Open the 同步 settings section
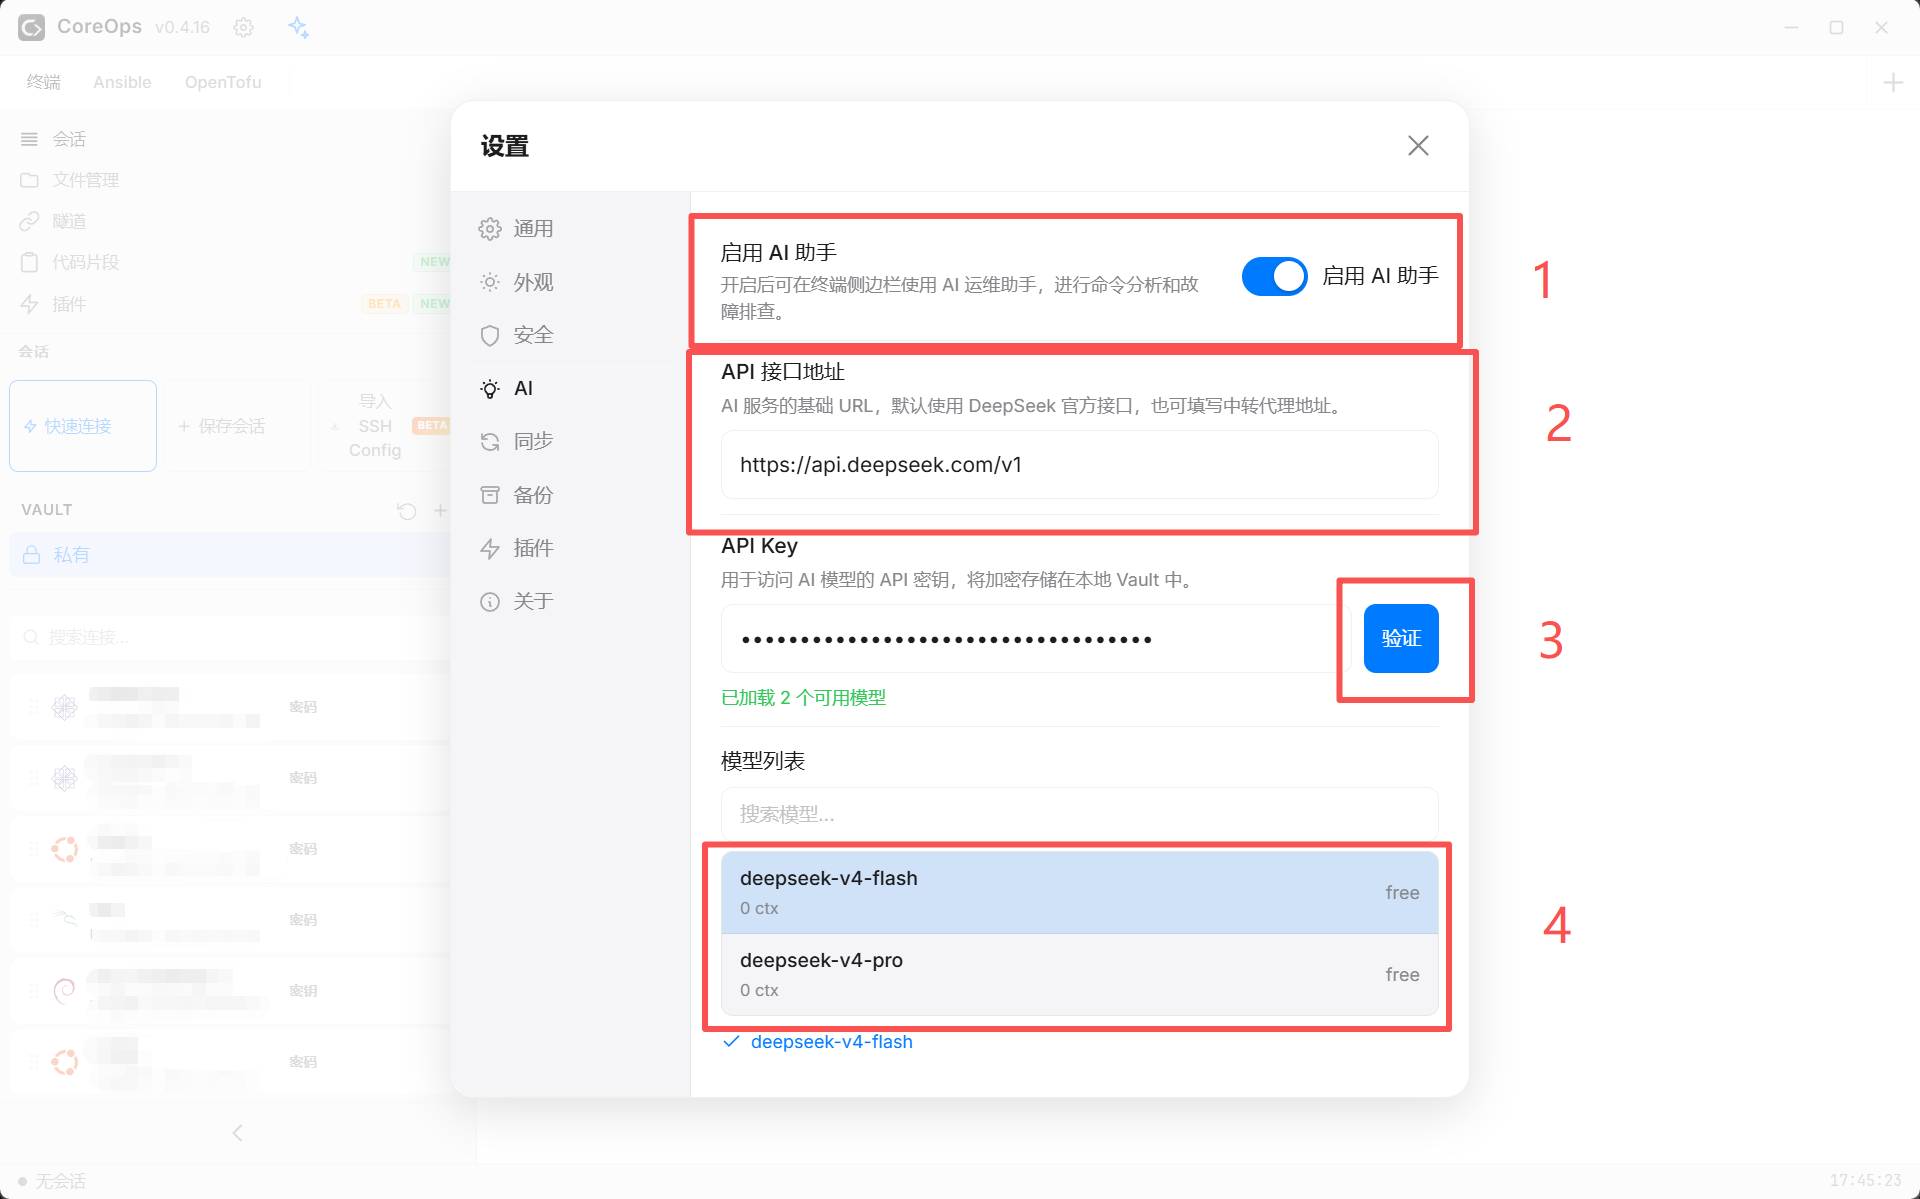1920x1199 pixels. [x=570, y=441]
